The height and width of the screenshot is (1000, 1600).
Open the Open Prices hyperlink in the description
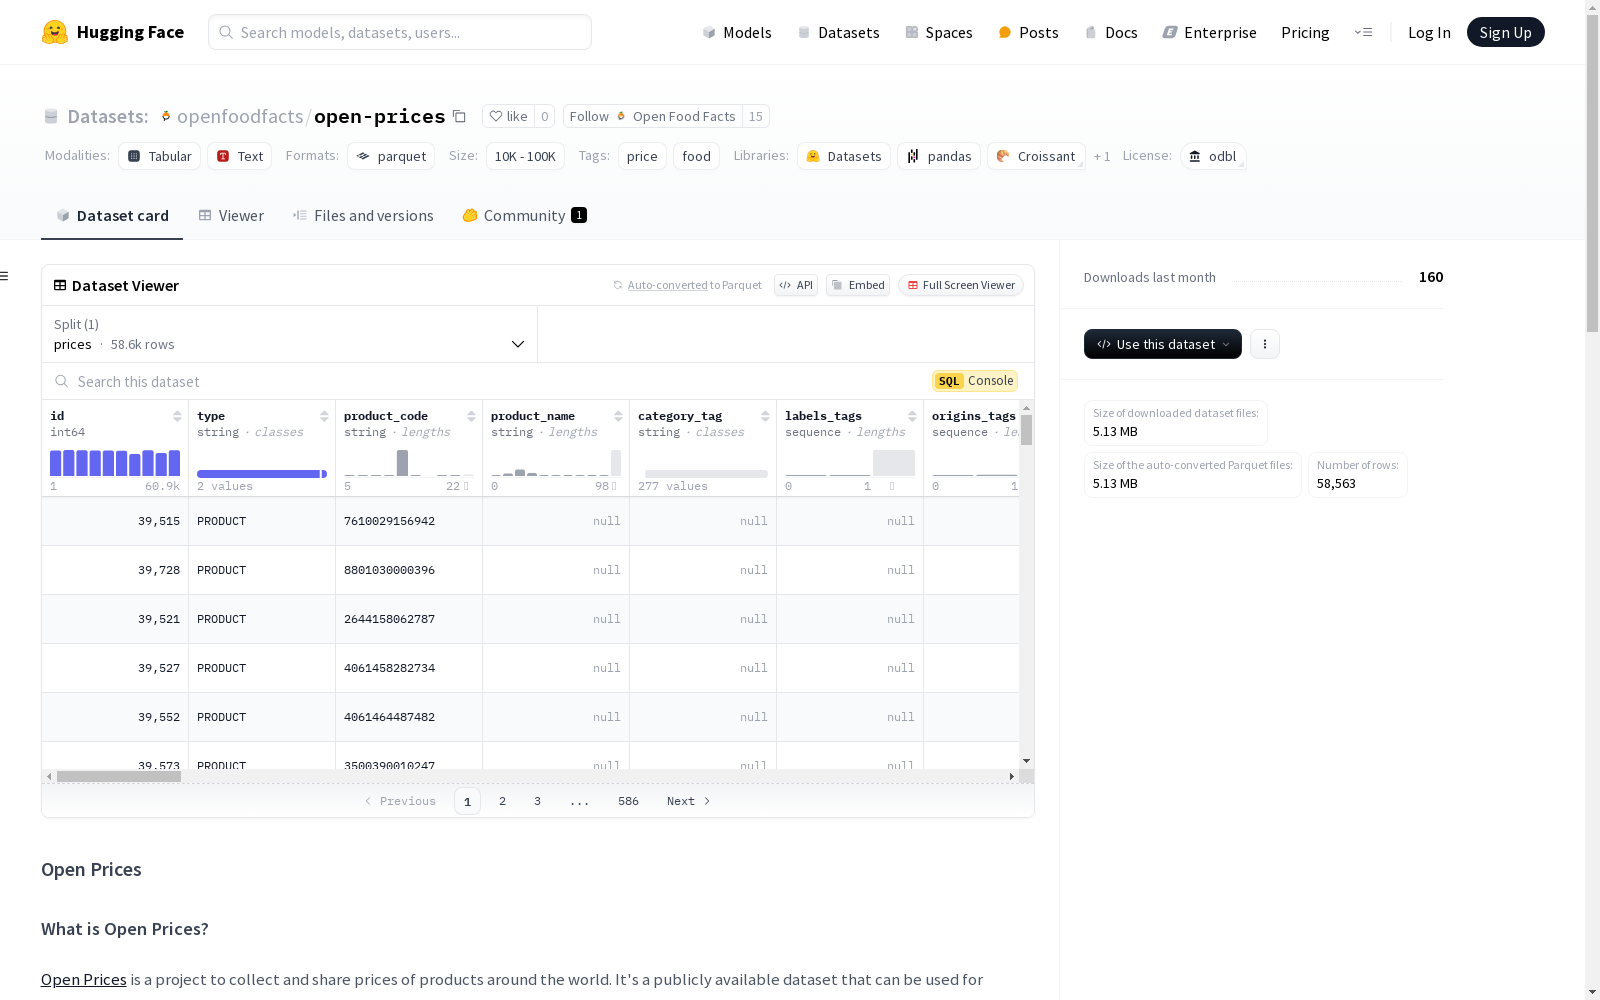(84, 979)
